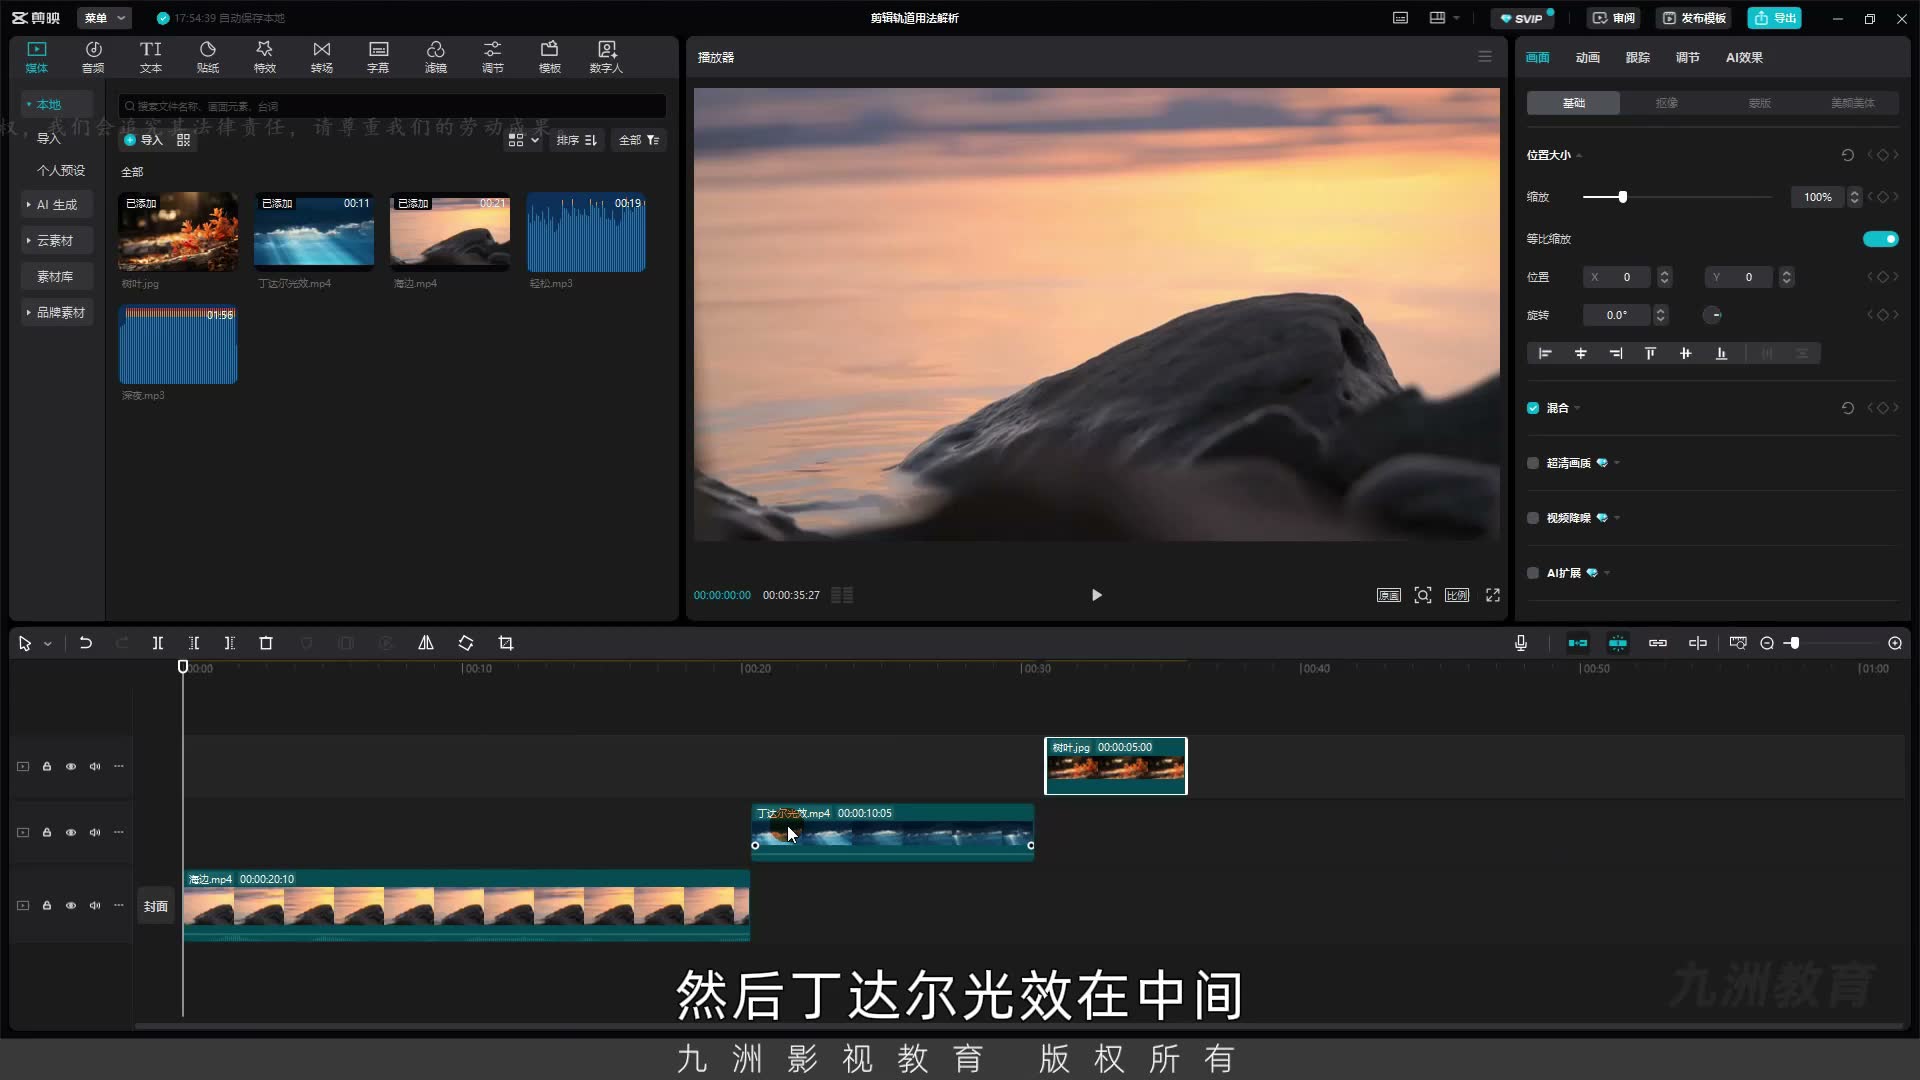Click the zoom-out magnifier on timeline
Viewport: 1920px width, 1080px height.
pos(1767,643)
